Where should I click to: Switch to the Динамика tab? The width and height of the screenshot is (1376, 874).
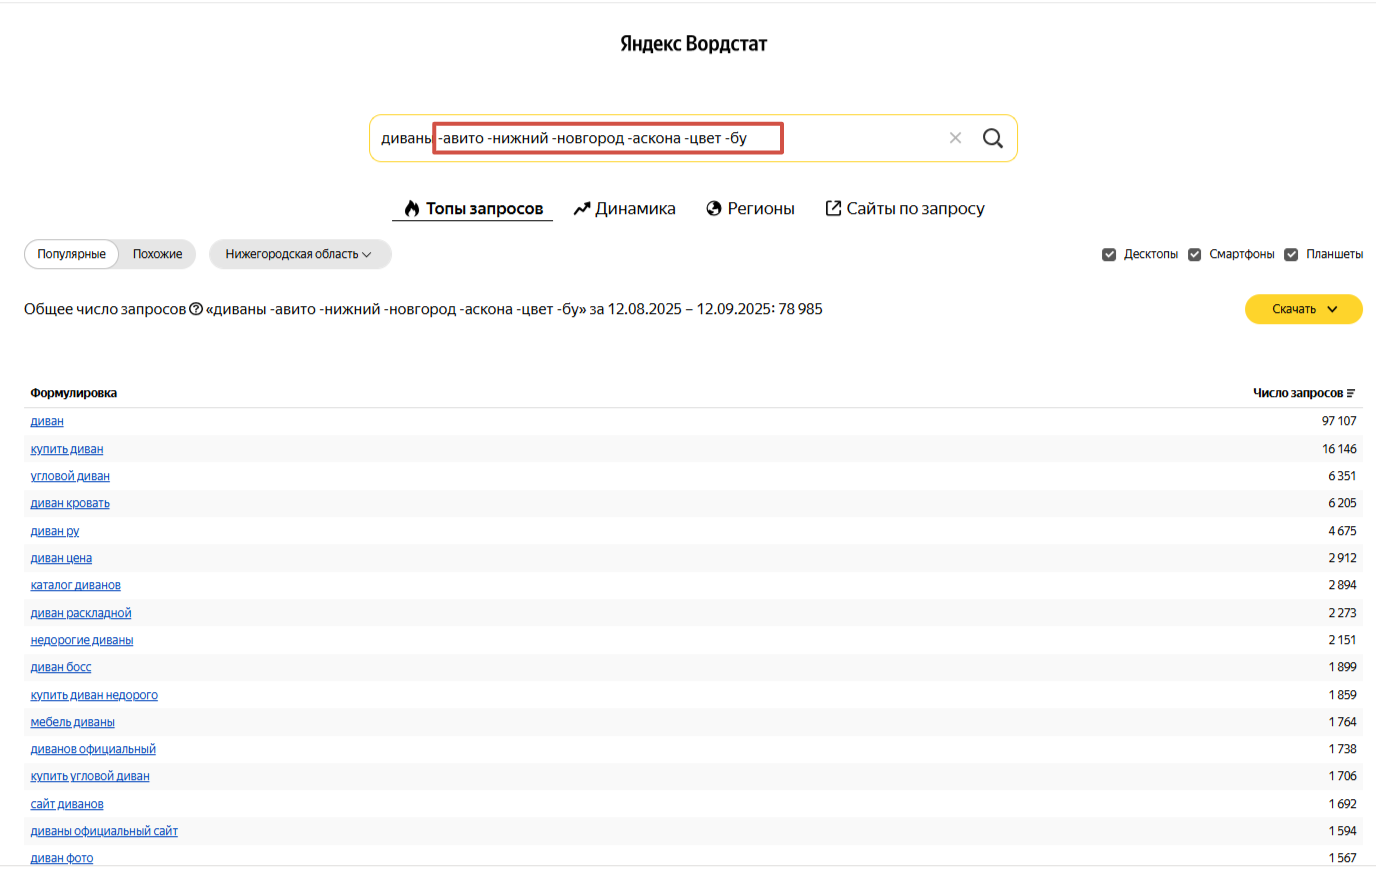click(624, 208)
